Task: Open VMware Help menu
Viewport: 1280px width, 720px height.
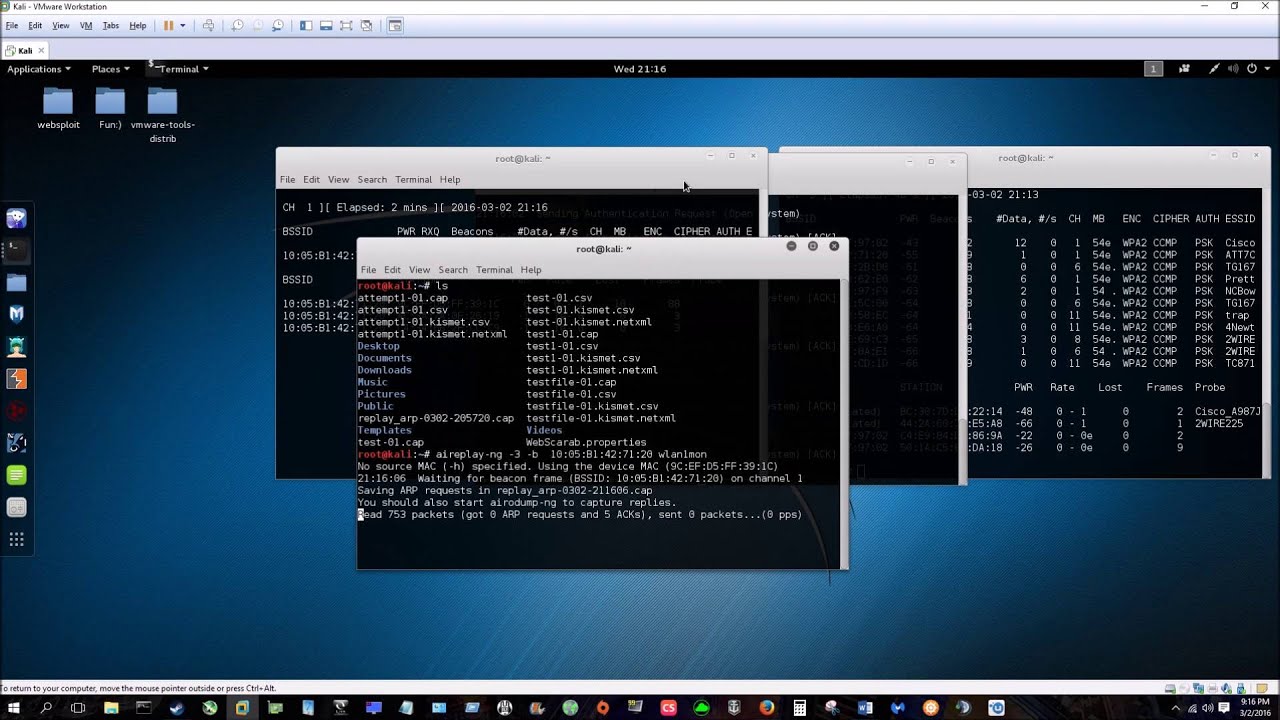Action: 138,25
